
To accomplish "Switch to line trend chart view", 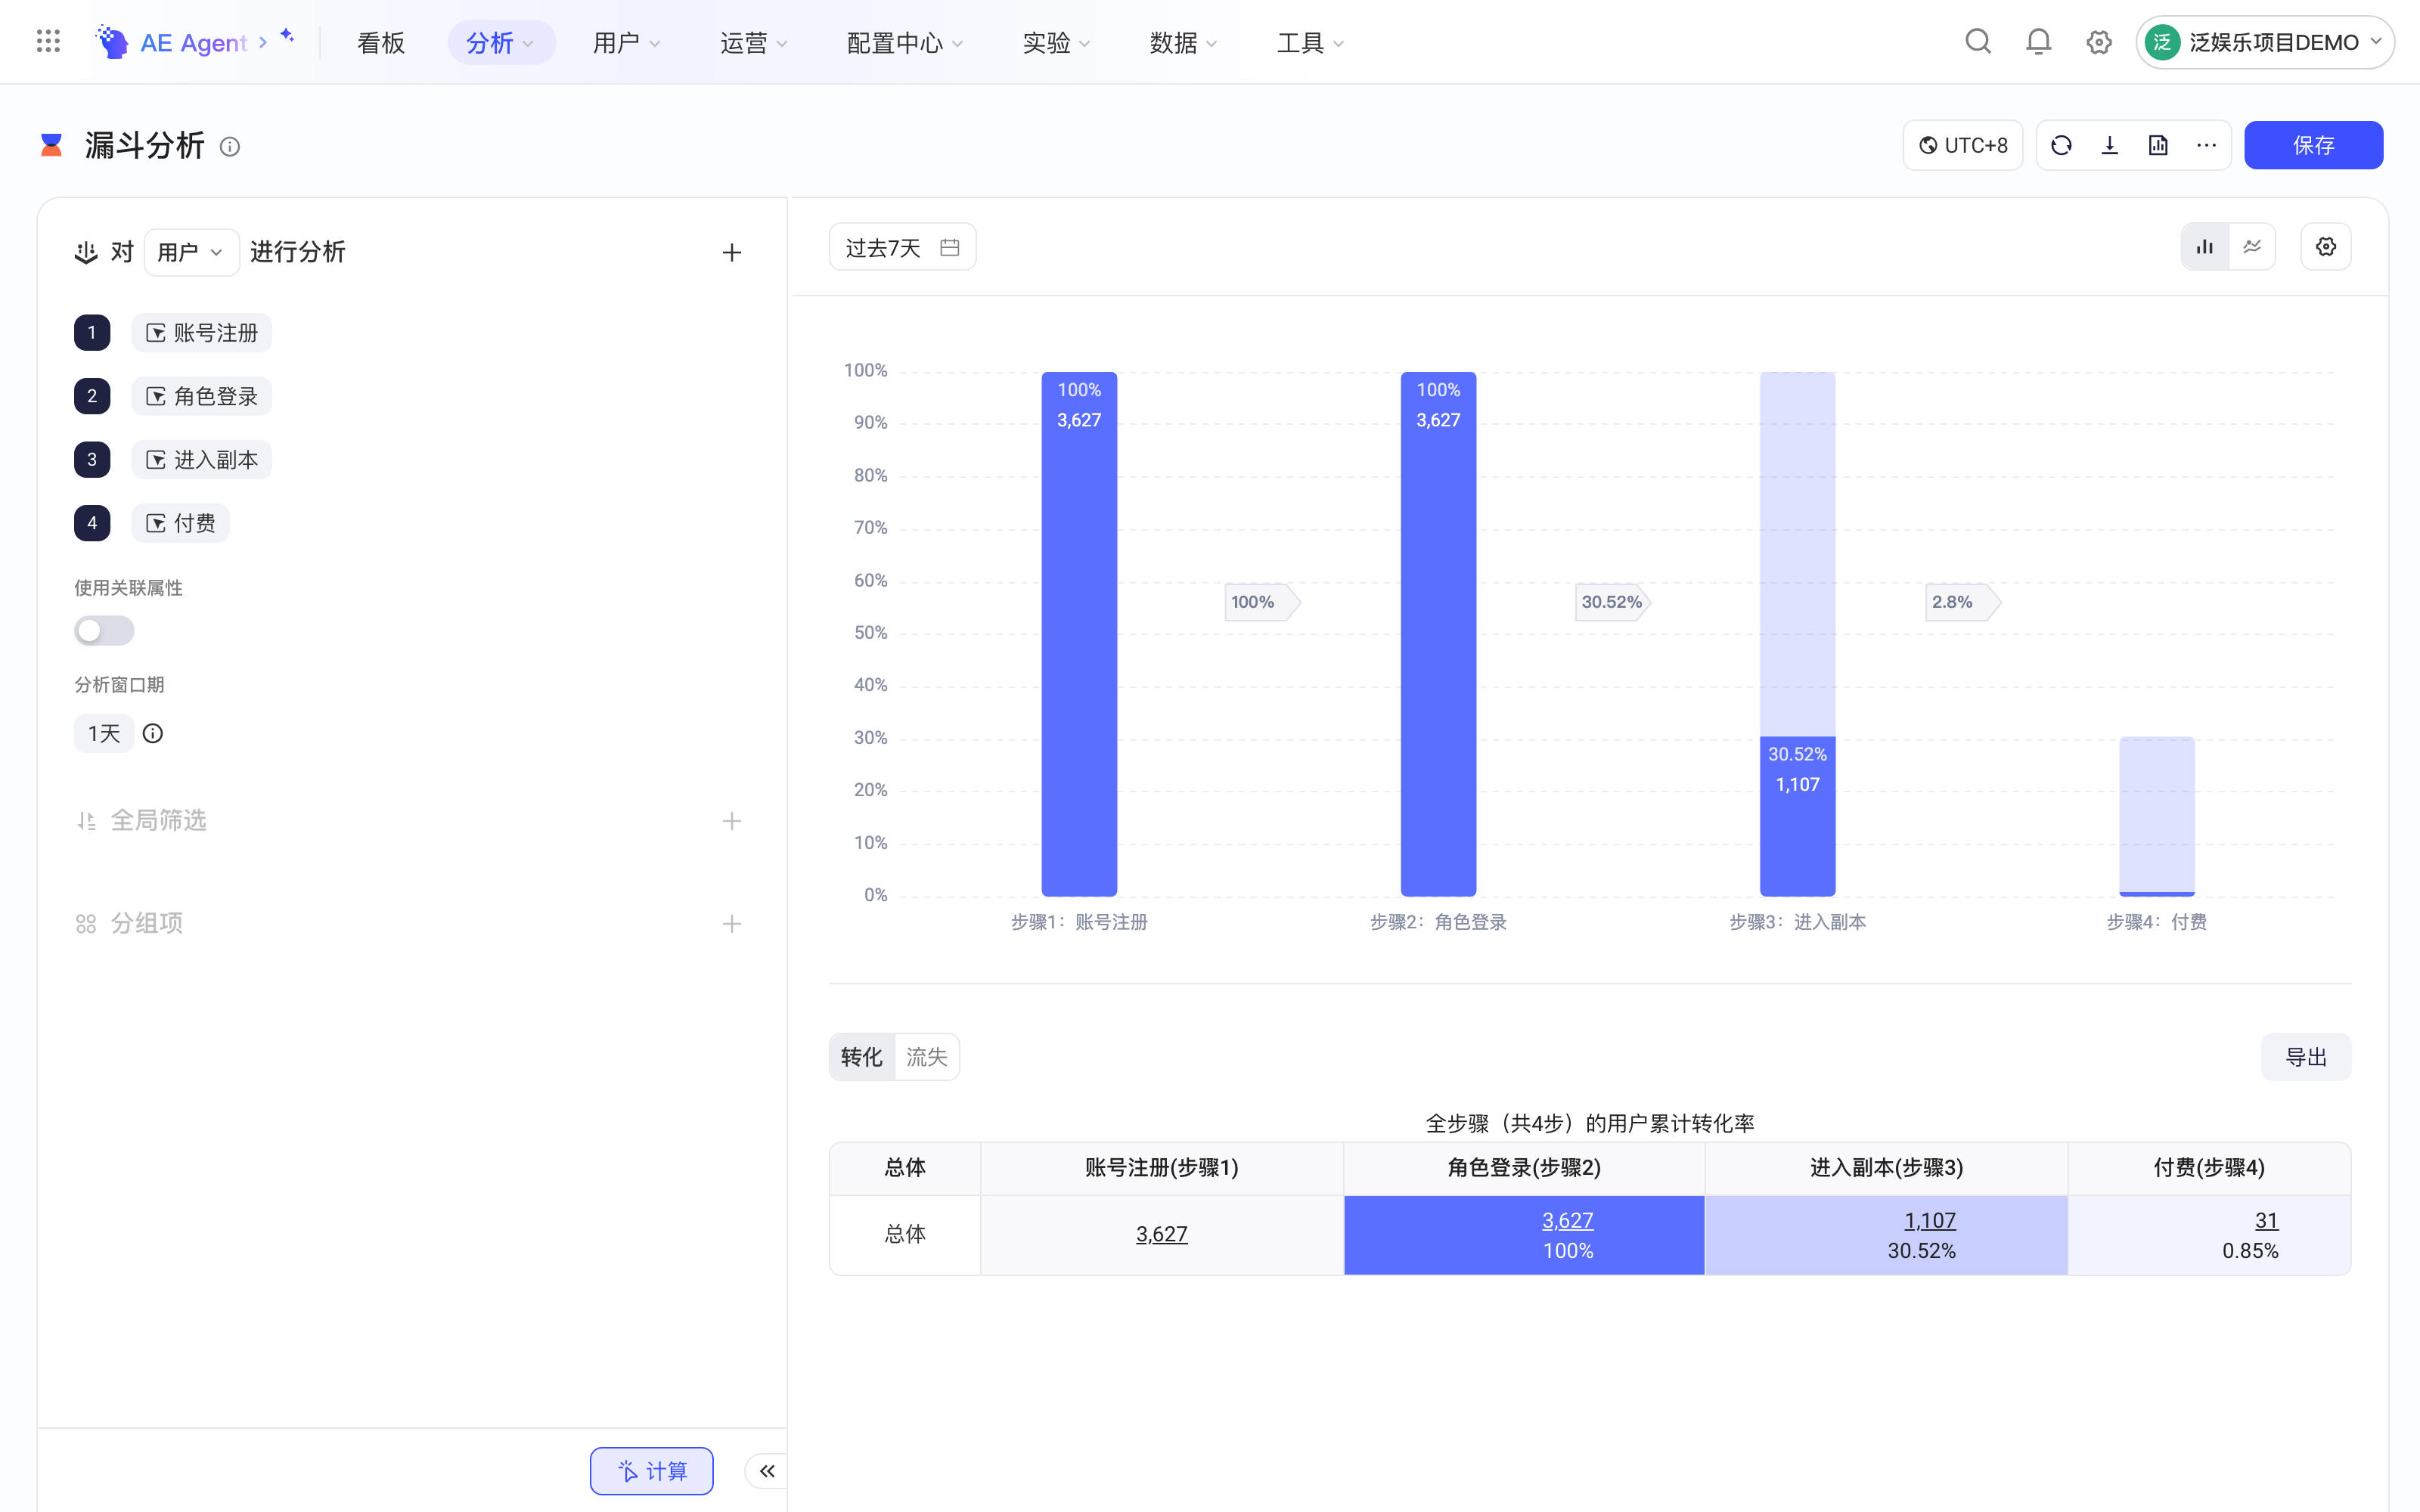I will 2252,247.
